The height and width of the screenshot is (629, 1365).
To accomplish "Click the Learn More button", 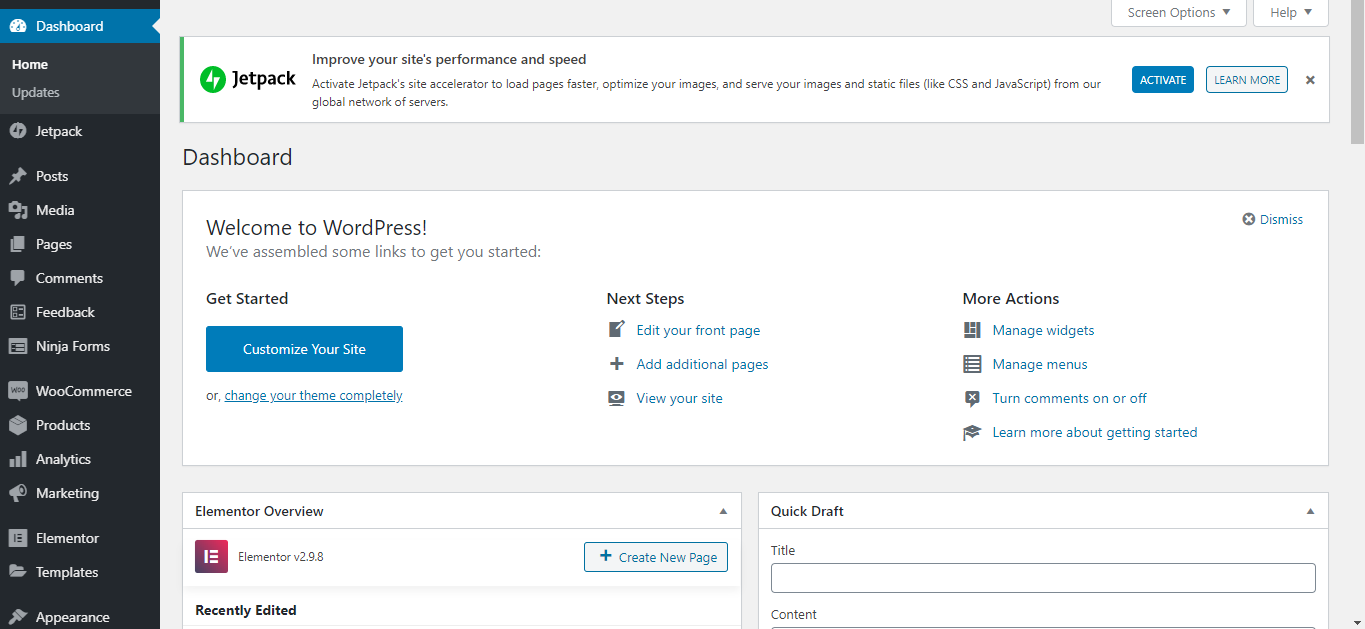I will pos(1247,80).
